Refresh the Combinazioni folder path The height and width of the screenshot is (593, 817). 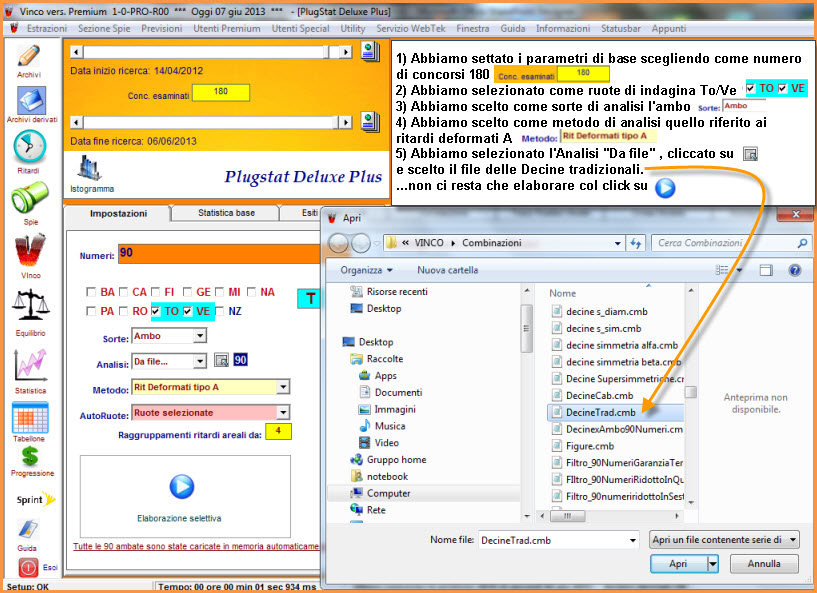636,243
